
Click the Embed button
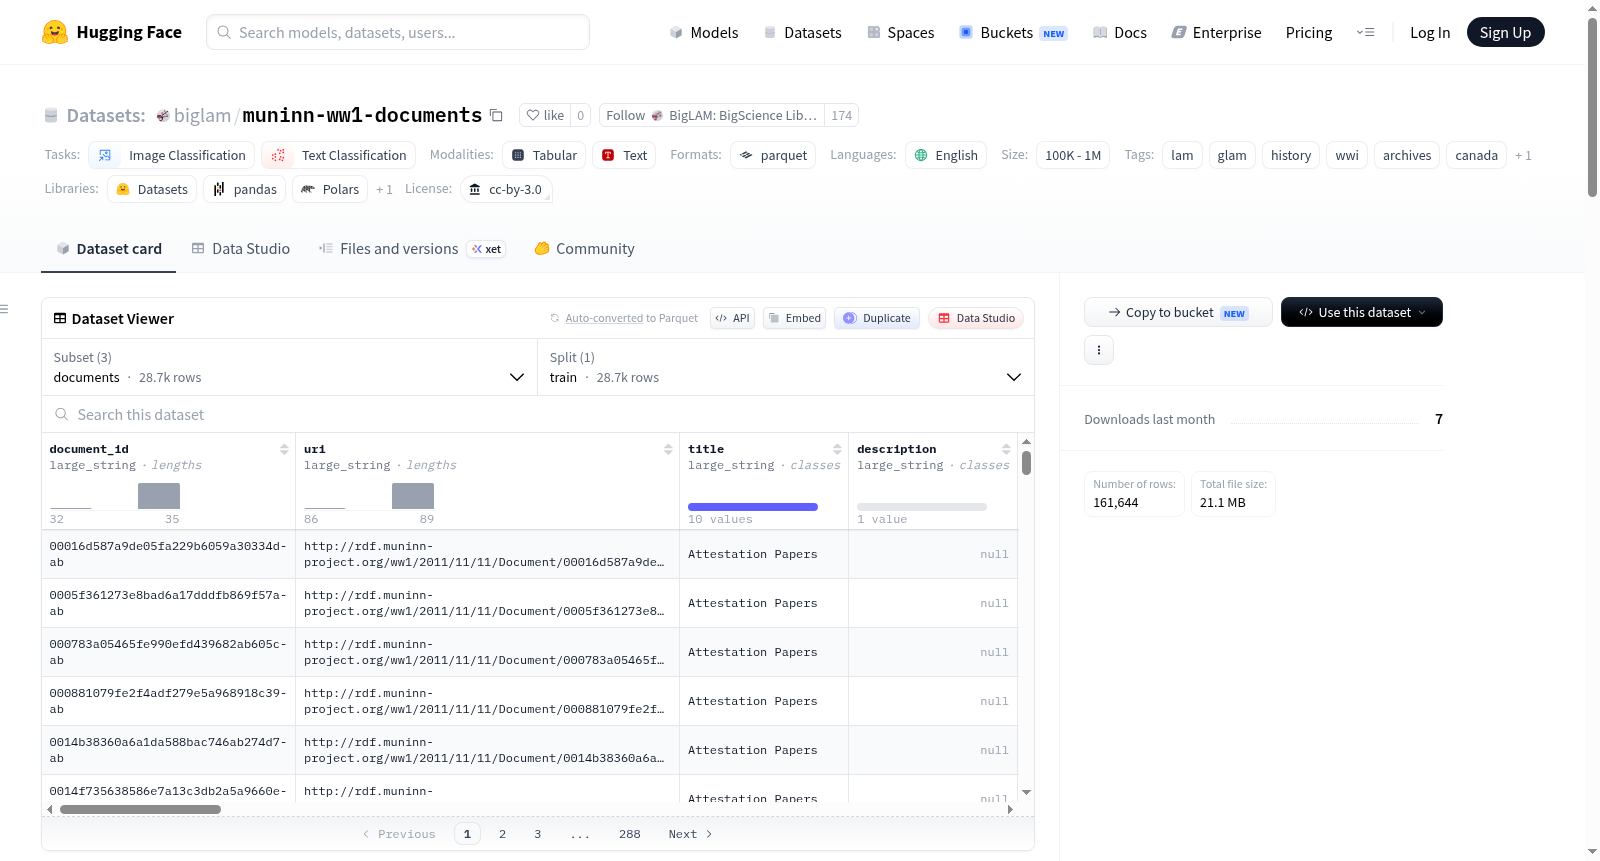(x=794, y=318)
